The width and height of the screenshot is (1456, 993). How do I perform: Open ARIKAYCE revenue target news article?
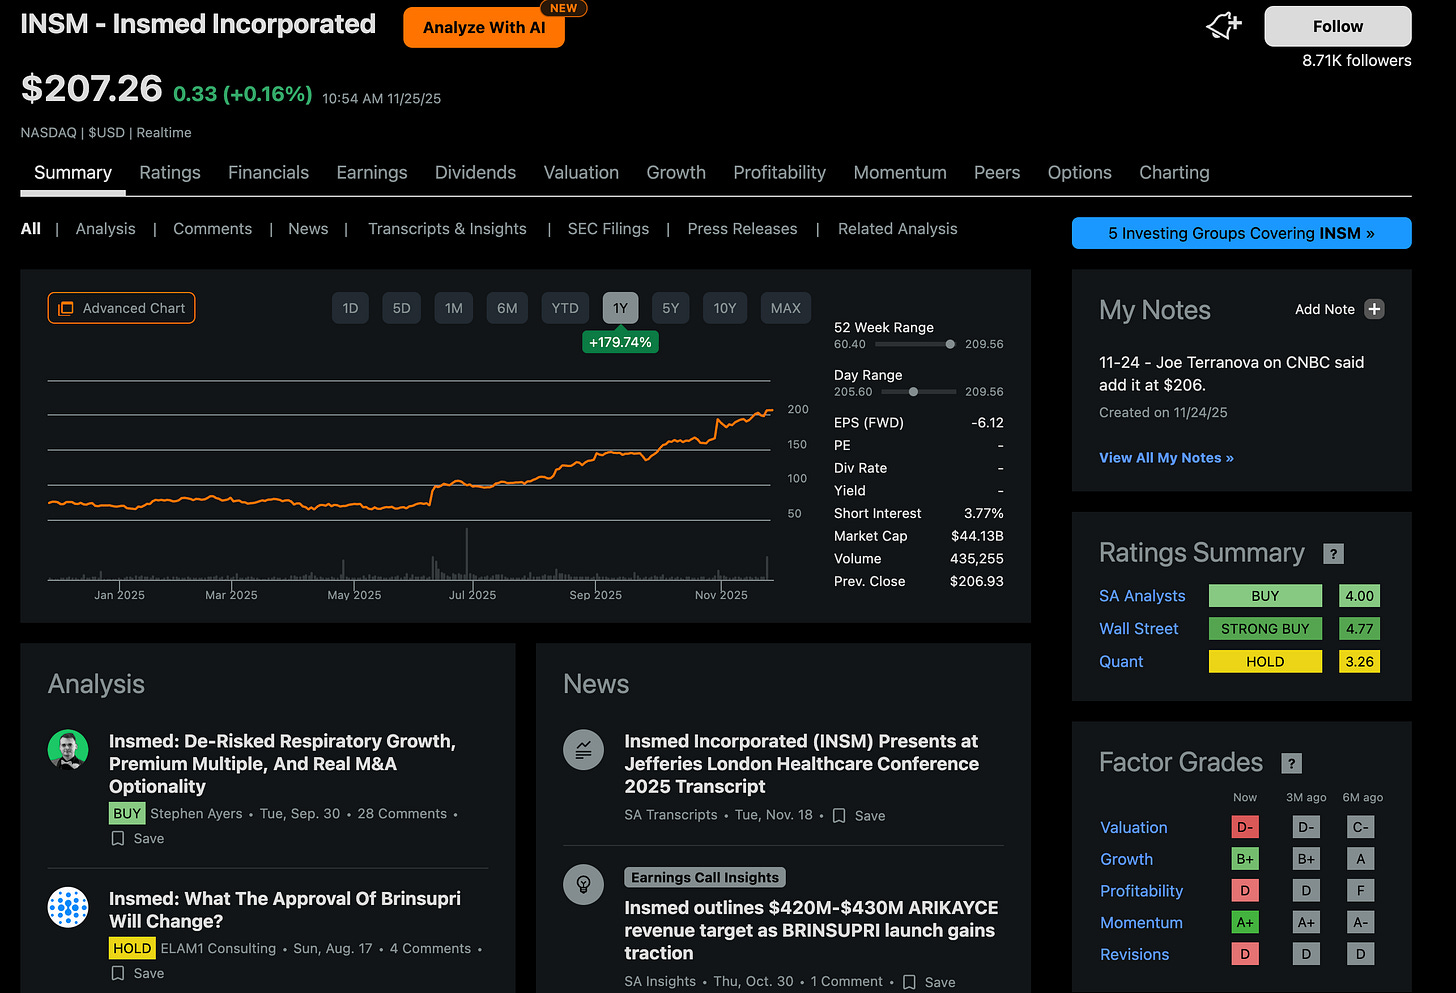point(811,930)
